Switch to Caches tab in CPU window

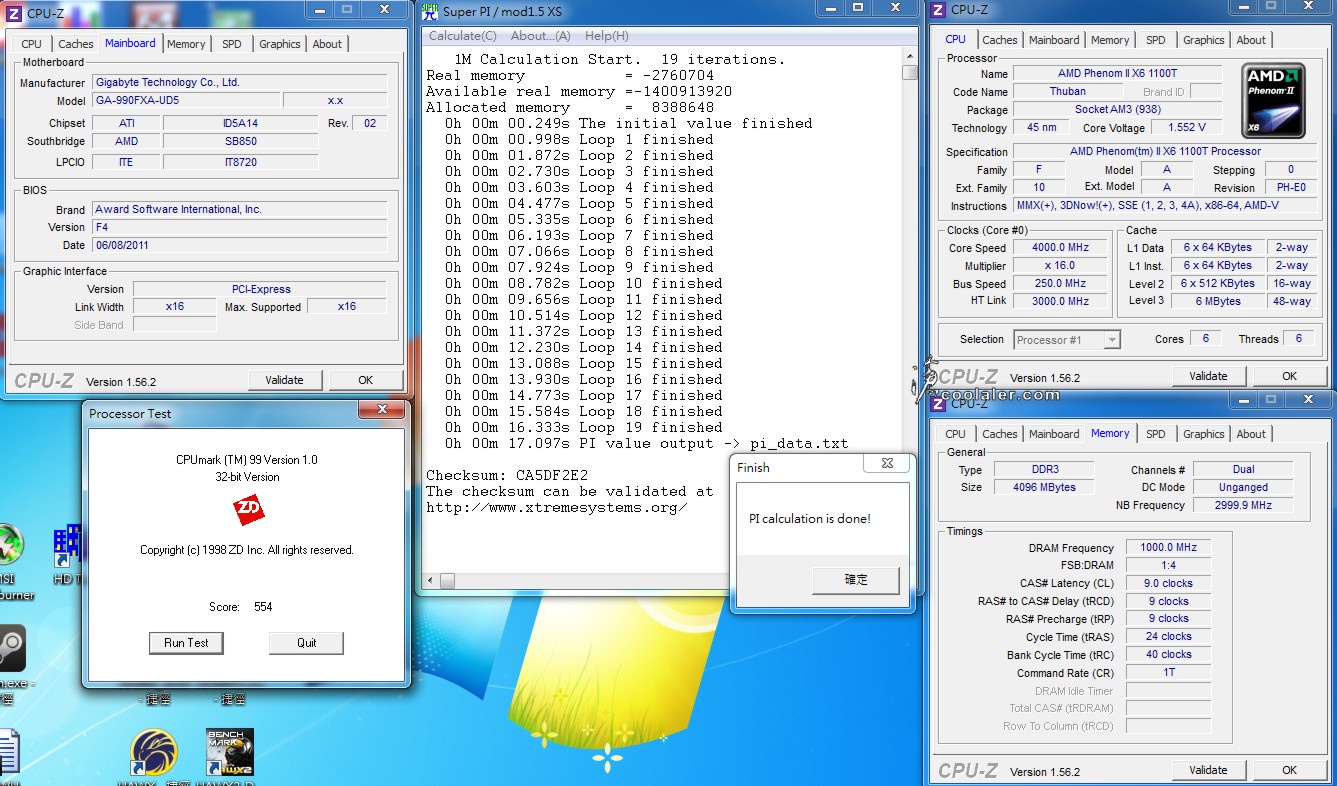point(1000,40)
